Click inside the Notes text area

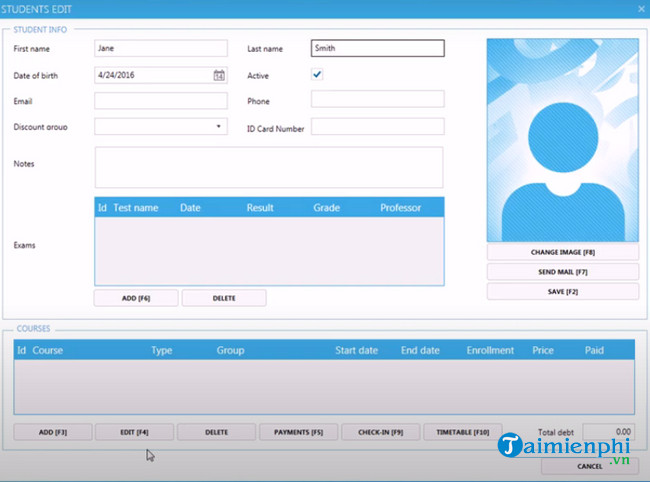[x=268, y=167]
